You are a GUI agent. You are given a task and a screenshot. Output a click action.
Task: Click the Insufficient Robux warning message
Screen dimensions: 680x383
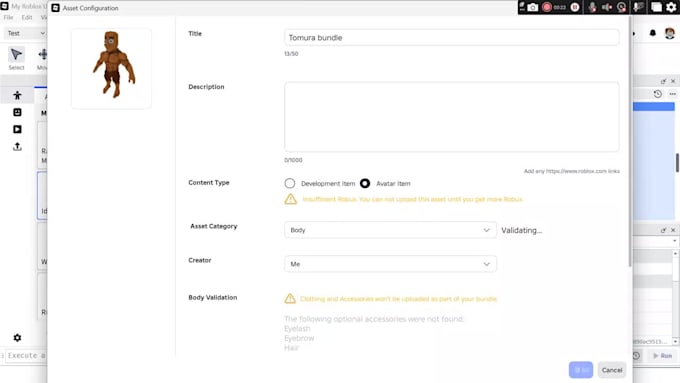(413, 199)
